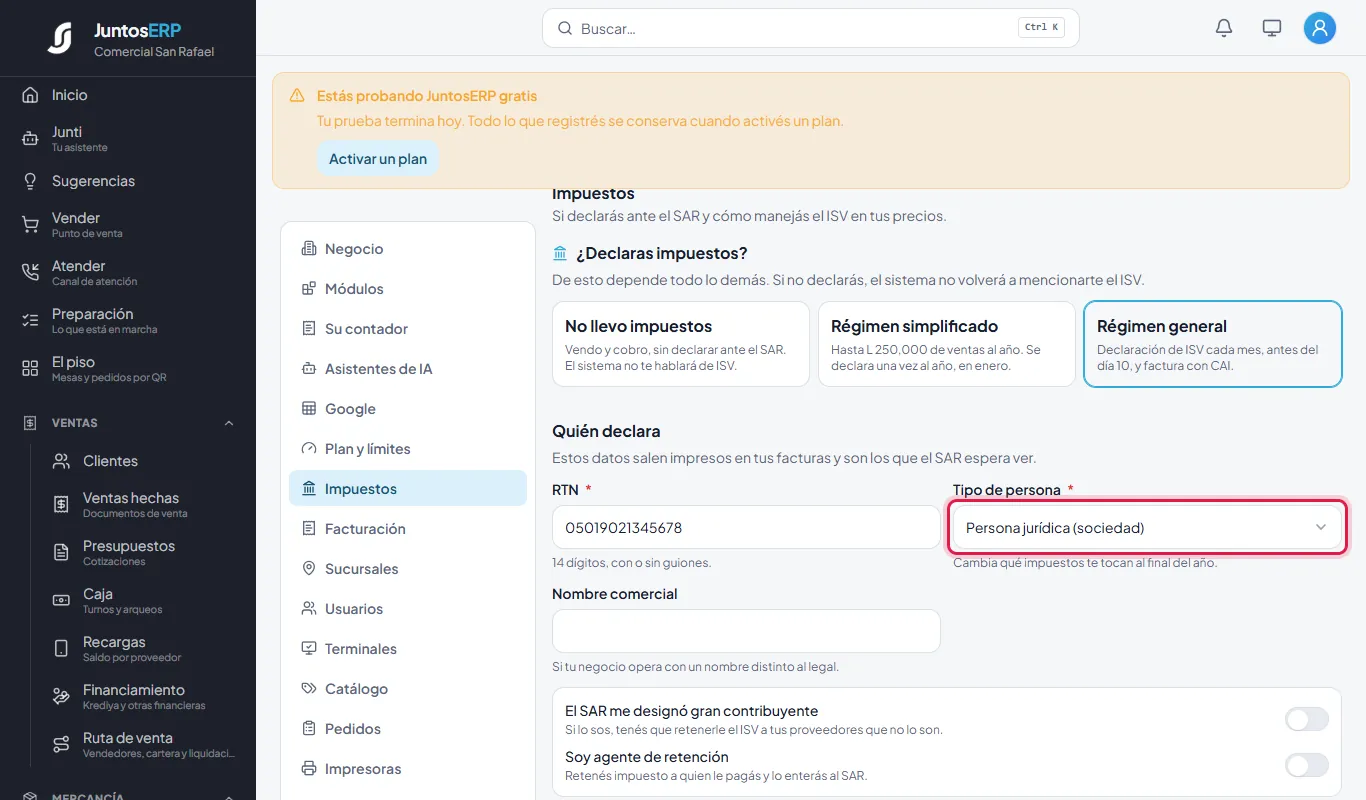This screenshot has height=800, width=1366.
Task: Click the Atender phone icon
Action: [x=30, y=273]
